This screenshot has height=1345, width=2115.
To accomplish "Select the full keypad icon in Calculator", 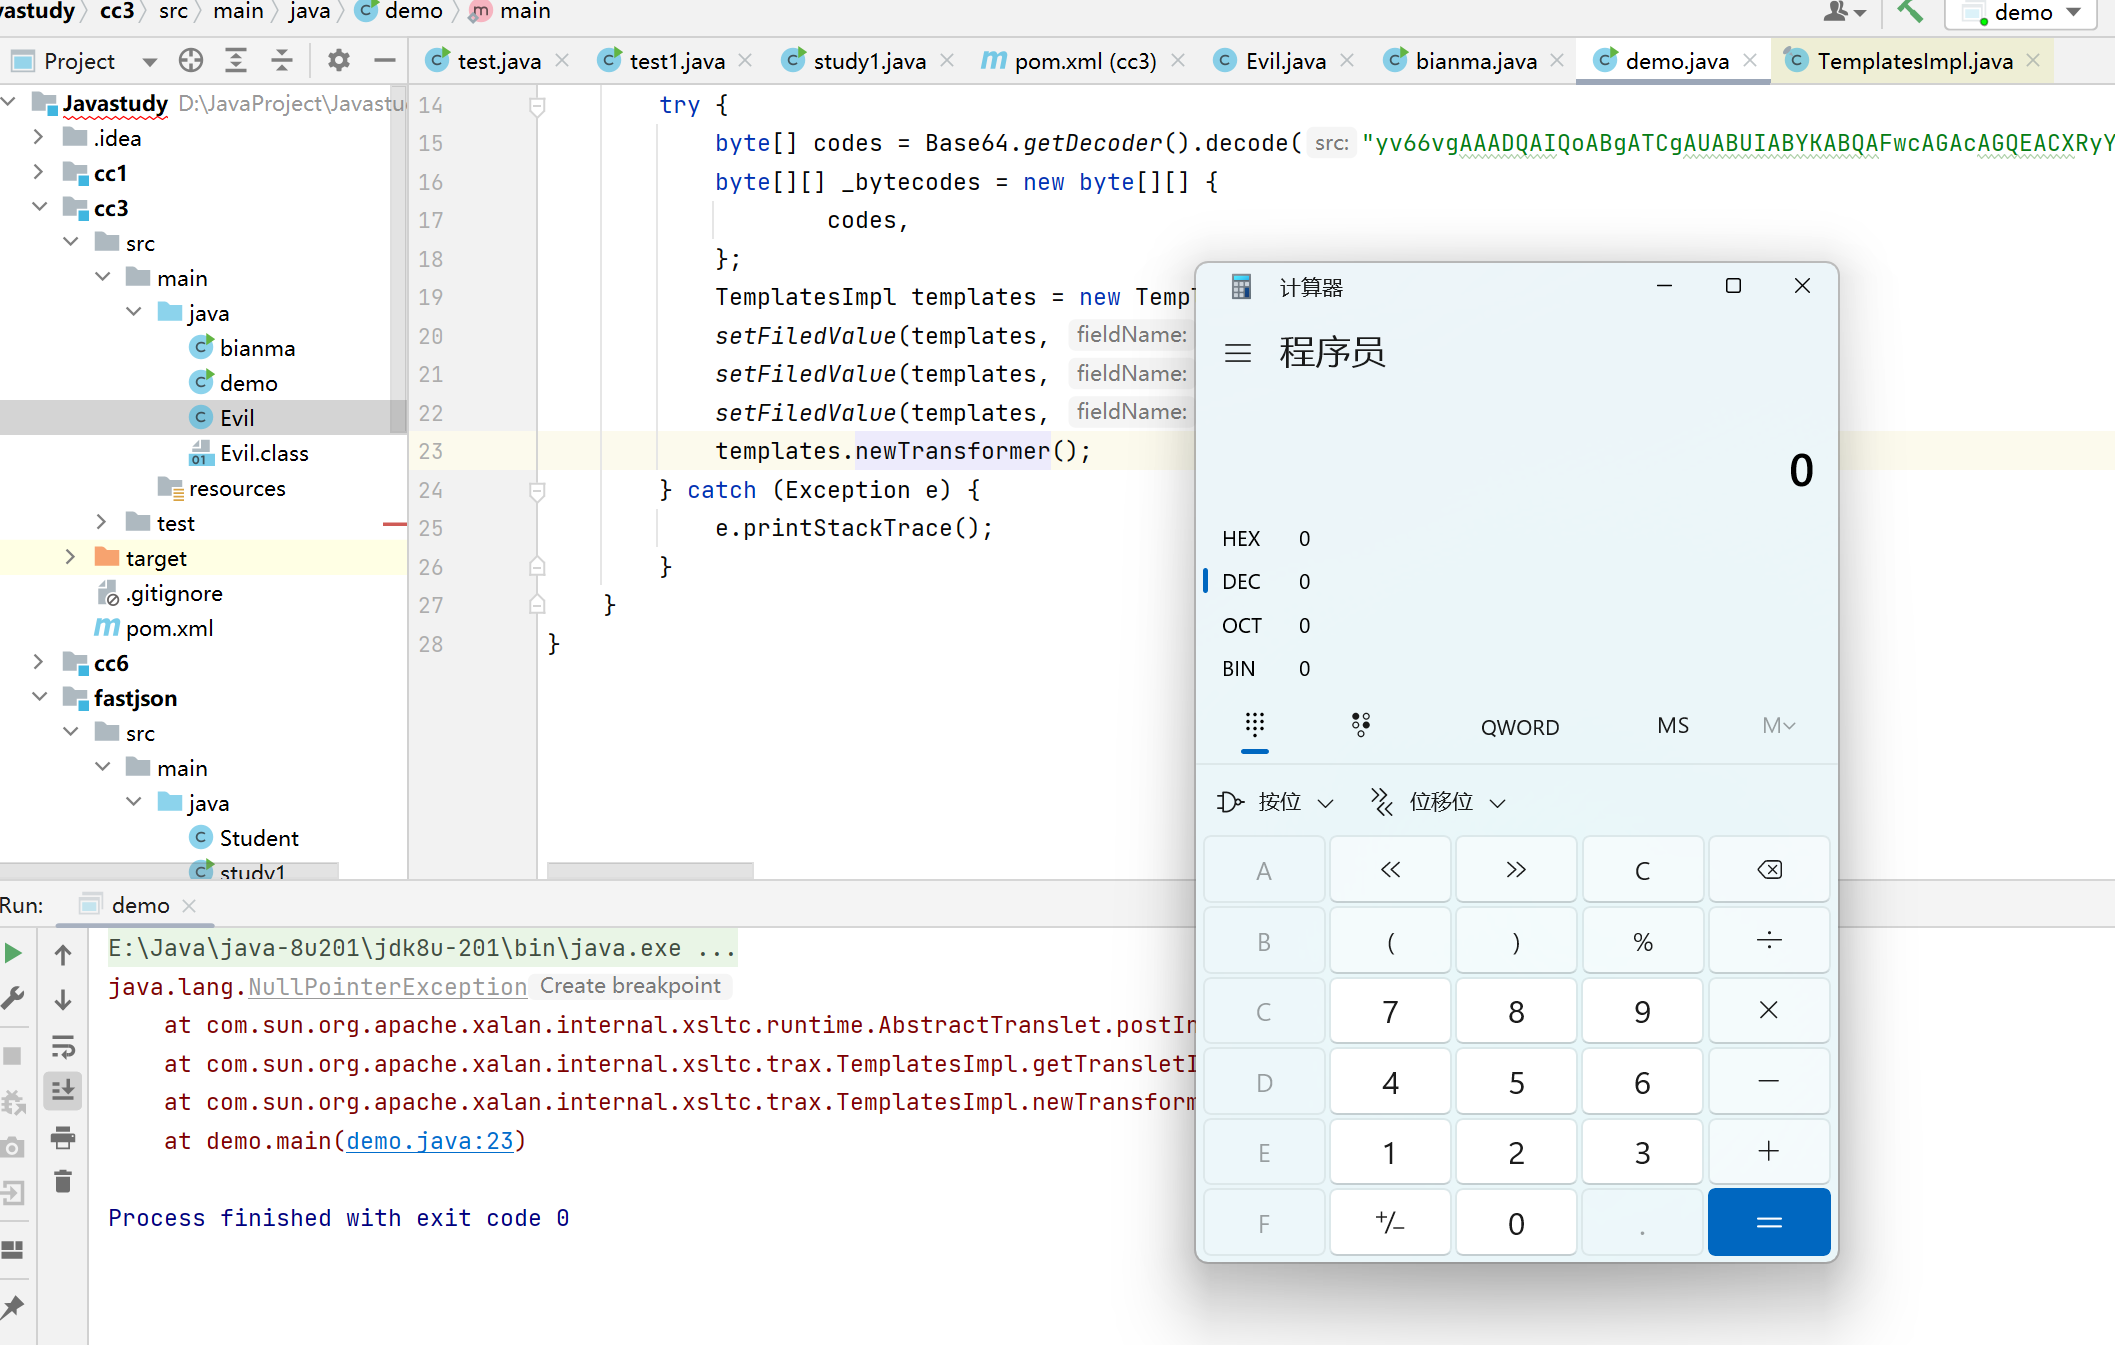I will point(1255,725).
